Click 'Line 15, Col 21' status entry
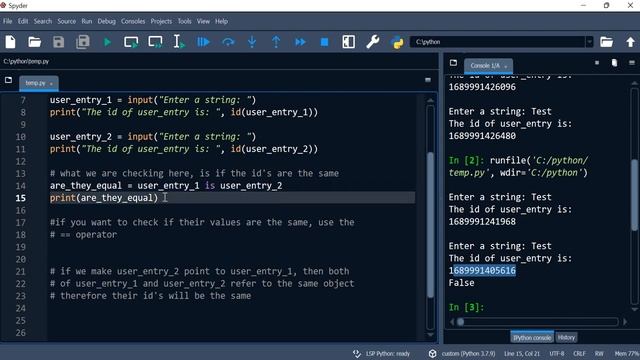 click(522, 353)
